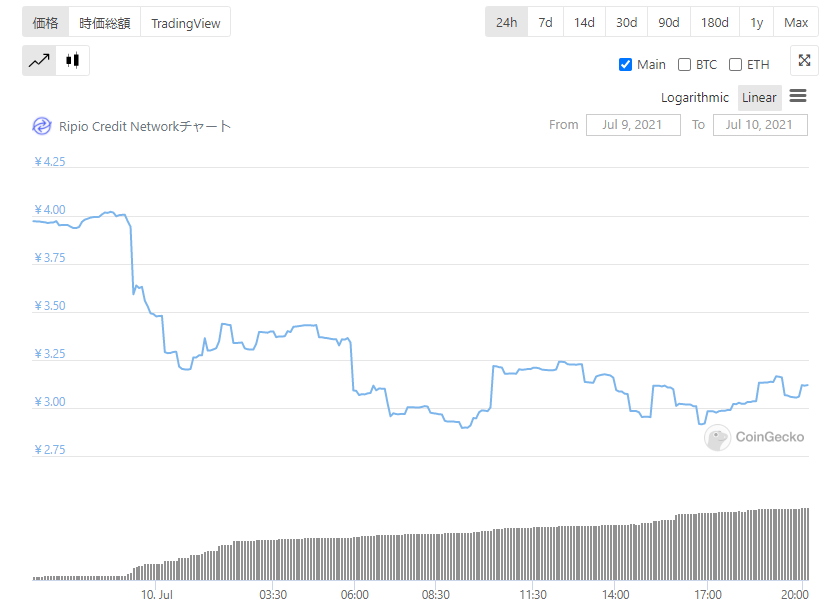This screenshot has height=613, width=837.
Task: Click Ripio Credit Network logo icon
Action: point(42,127)
